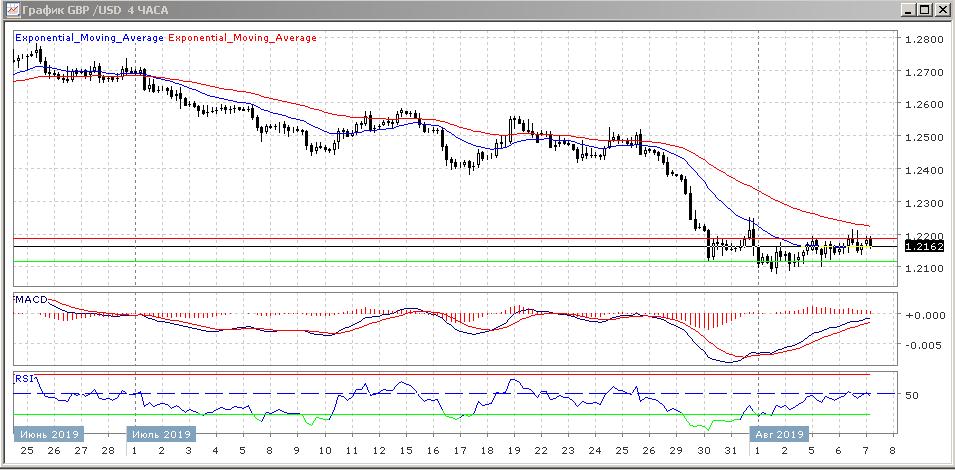Maximize the GBP/USD chart window

tap(924, 9)
